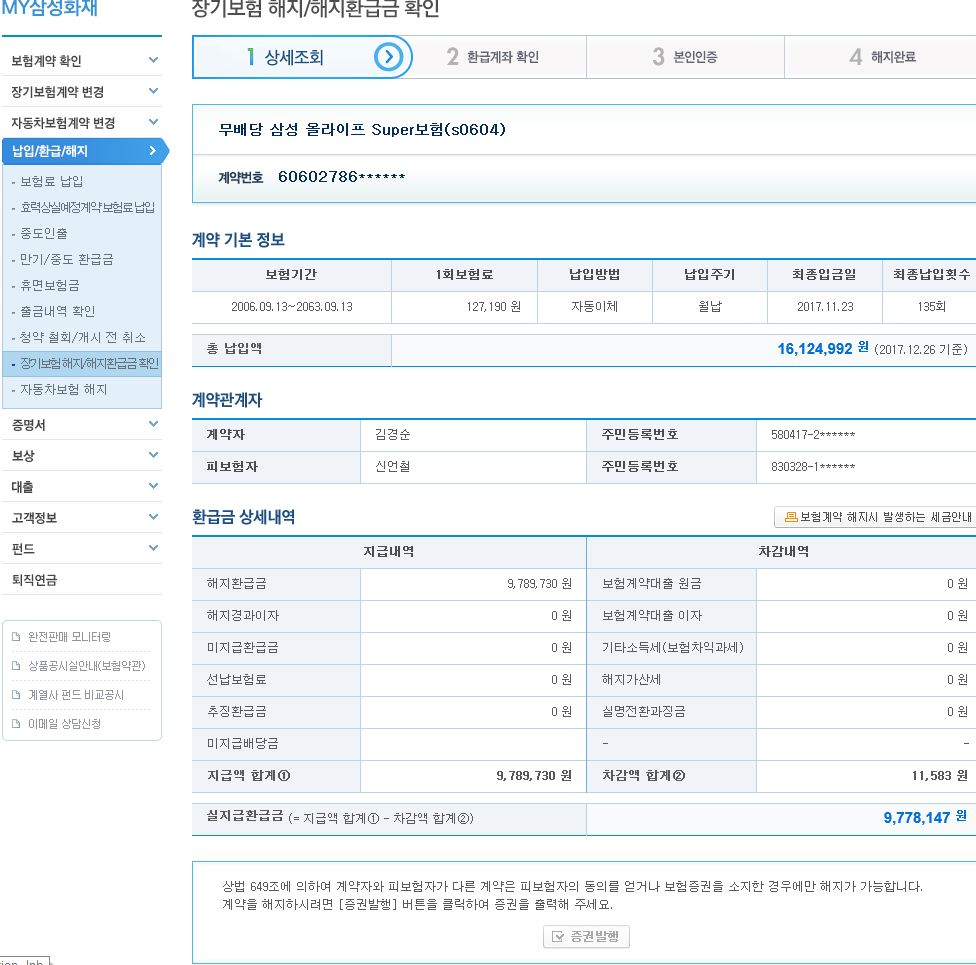976x965 pixels.
Task: Click document icon beside 상품공시실안내(보험약관)
Action: [16, 666]
